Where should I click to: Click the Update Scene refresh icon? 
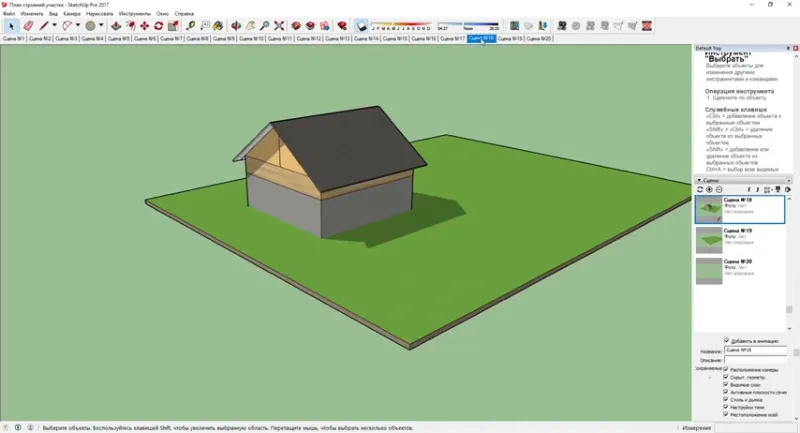[700, 190]
